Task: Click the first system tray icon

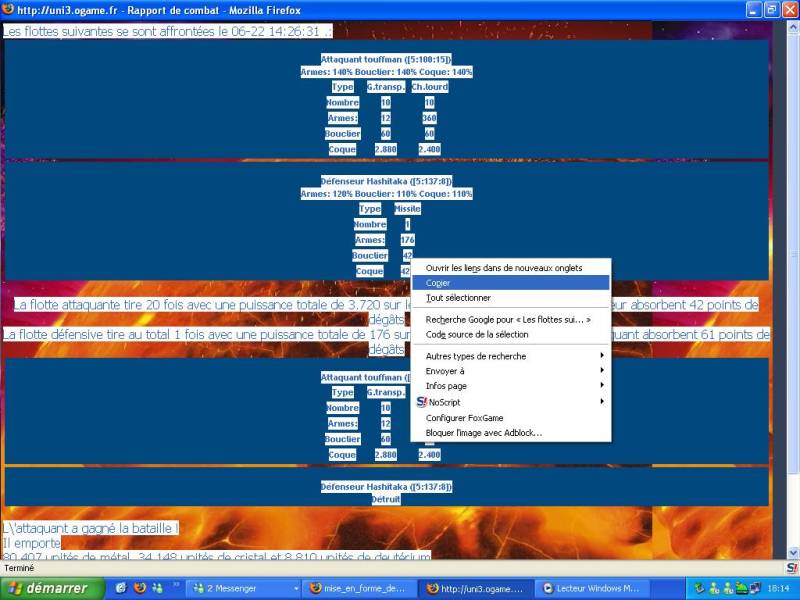Action: point(700,588)
